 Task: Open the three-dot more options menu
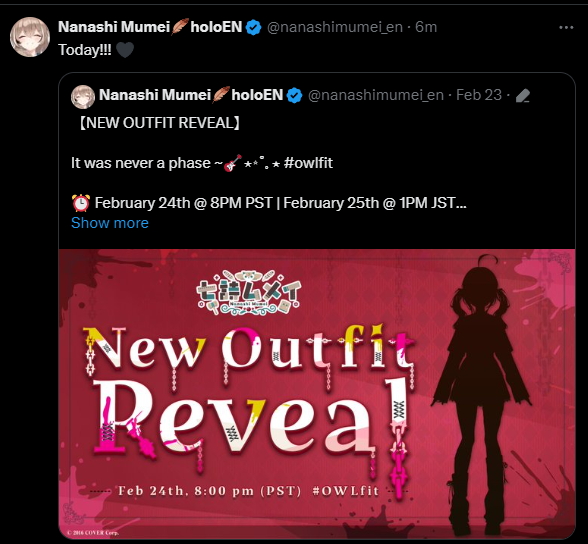tap(566, 27)
